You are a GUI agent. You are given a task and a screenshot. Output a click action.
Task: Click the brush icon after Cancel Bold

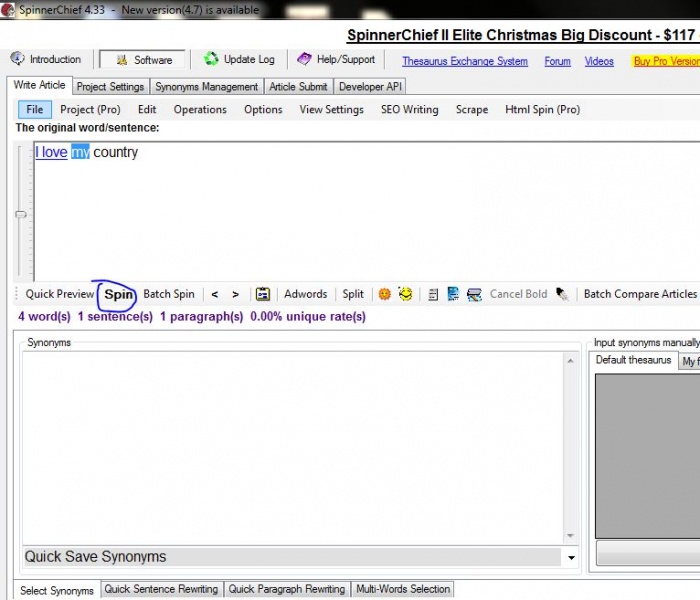click(x=562, y=294)
